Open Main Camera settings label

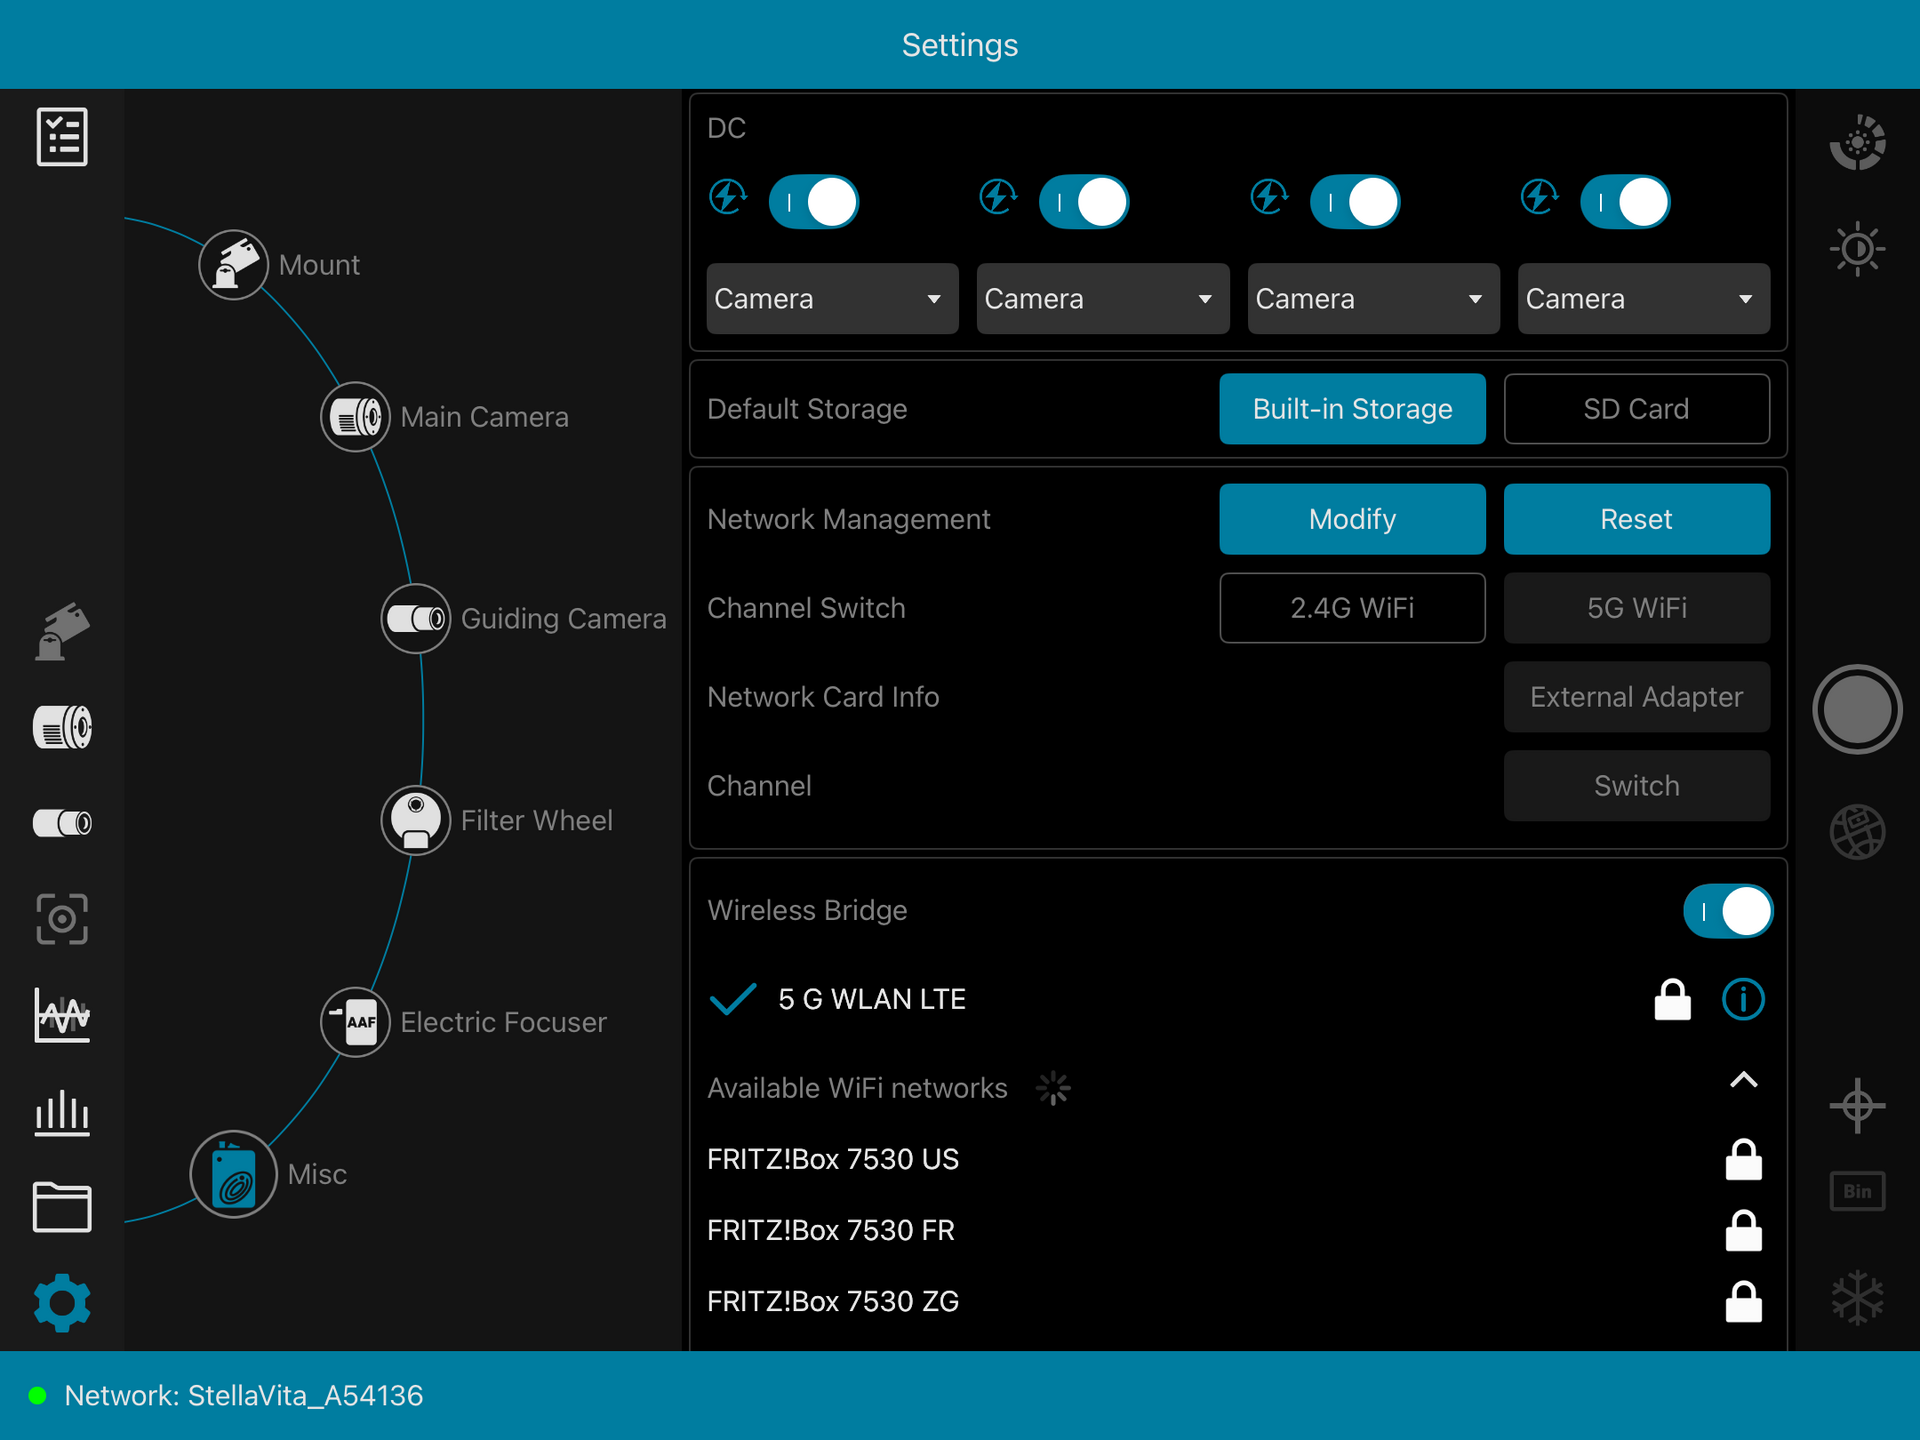click(484, 417)
